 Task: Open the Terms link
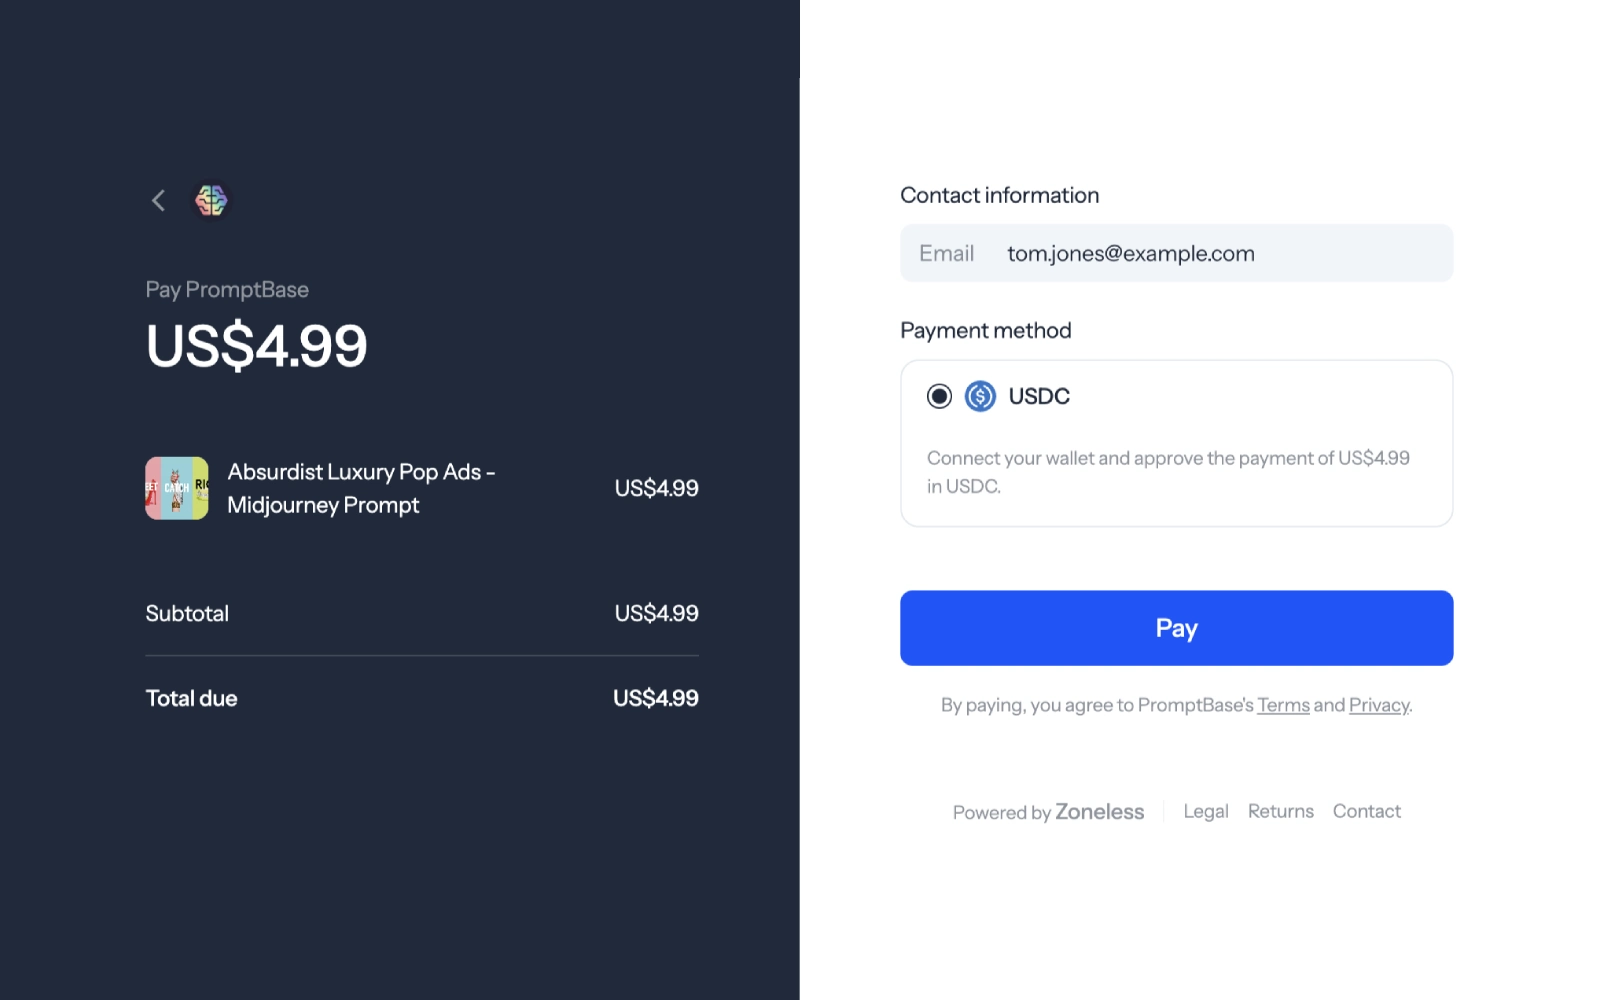1283,705
